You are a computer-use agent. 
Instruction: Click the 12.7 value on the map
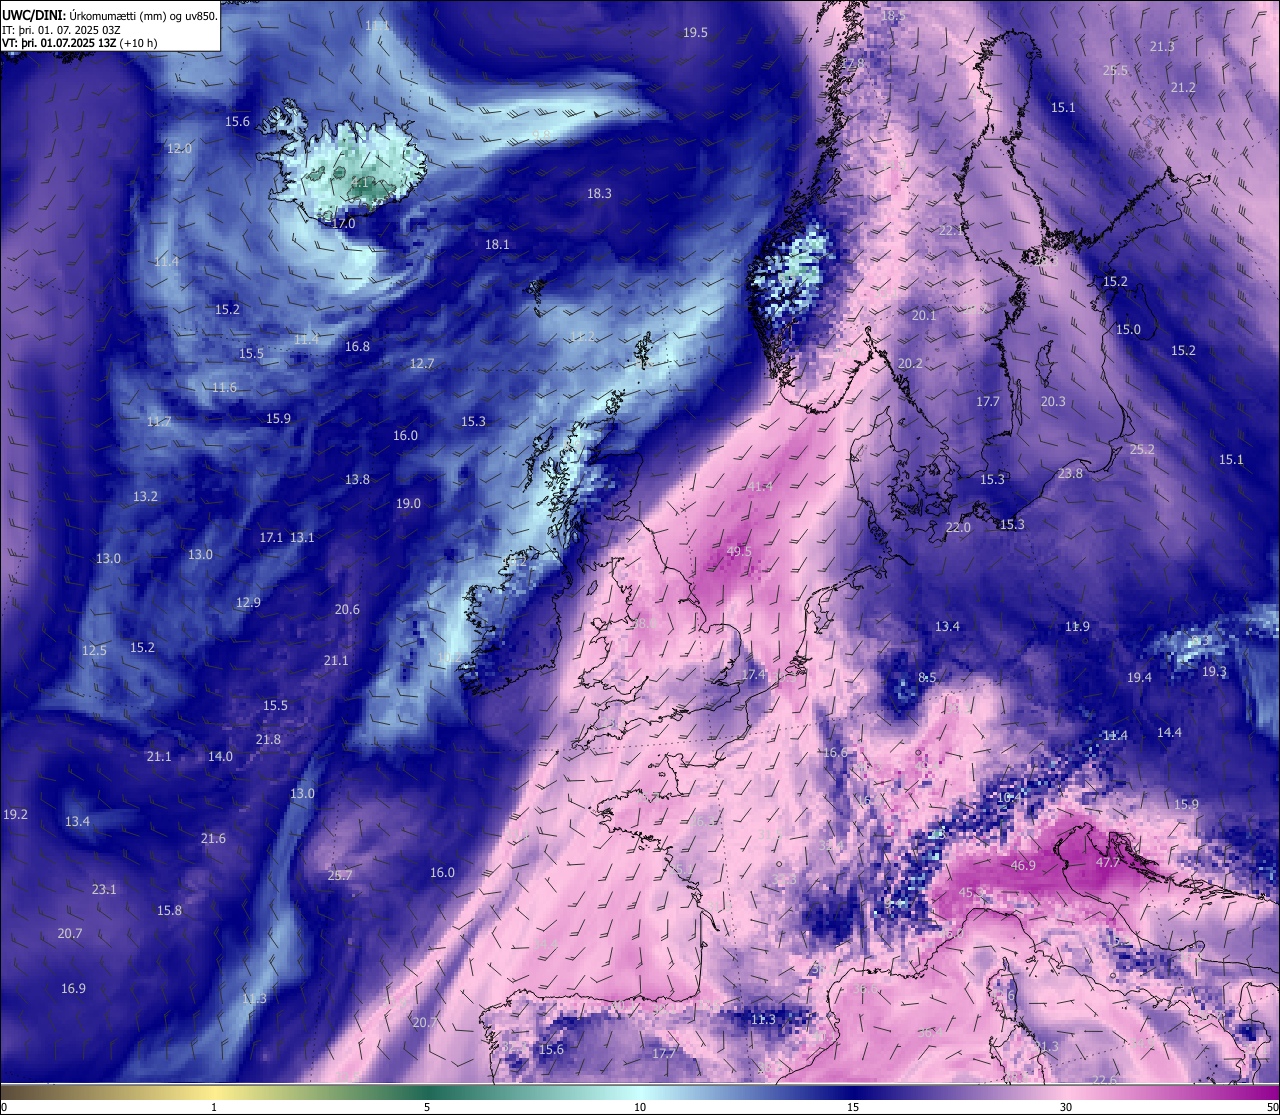tap(422, 363)
